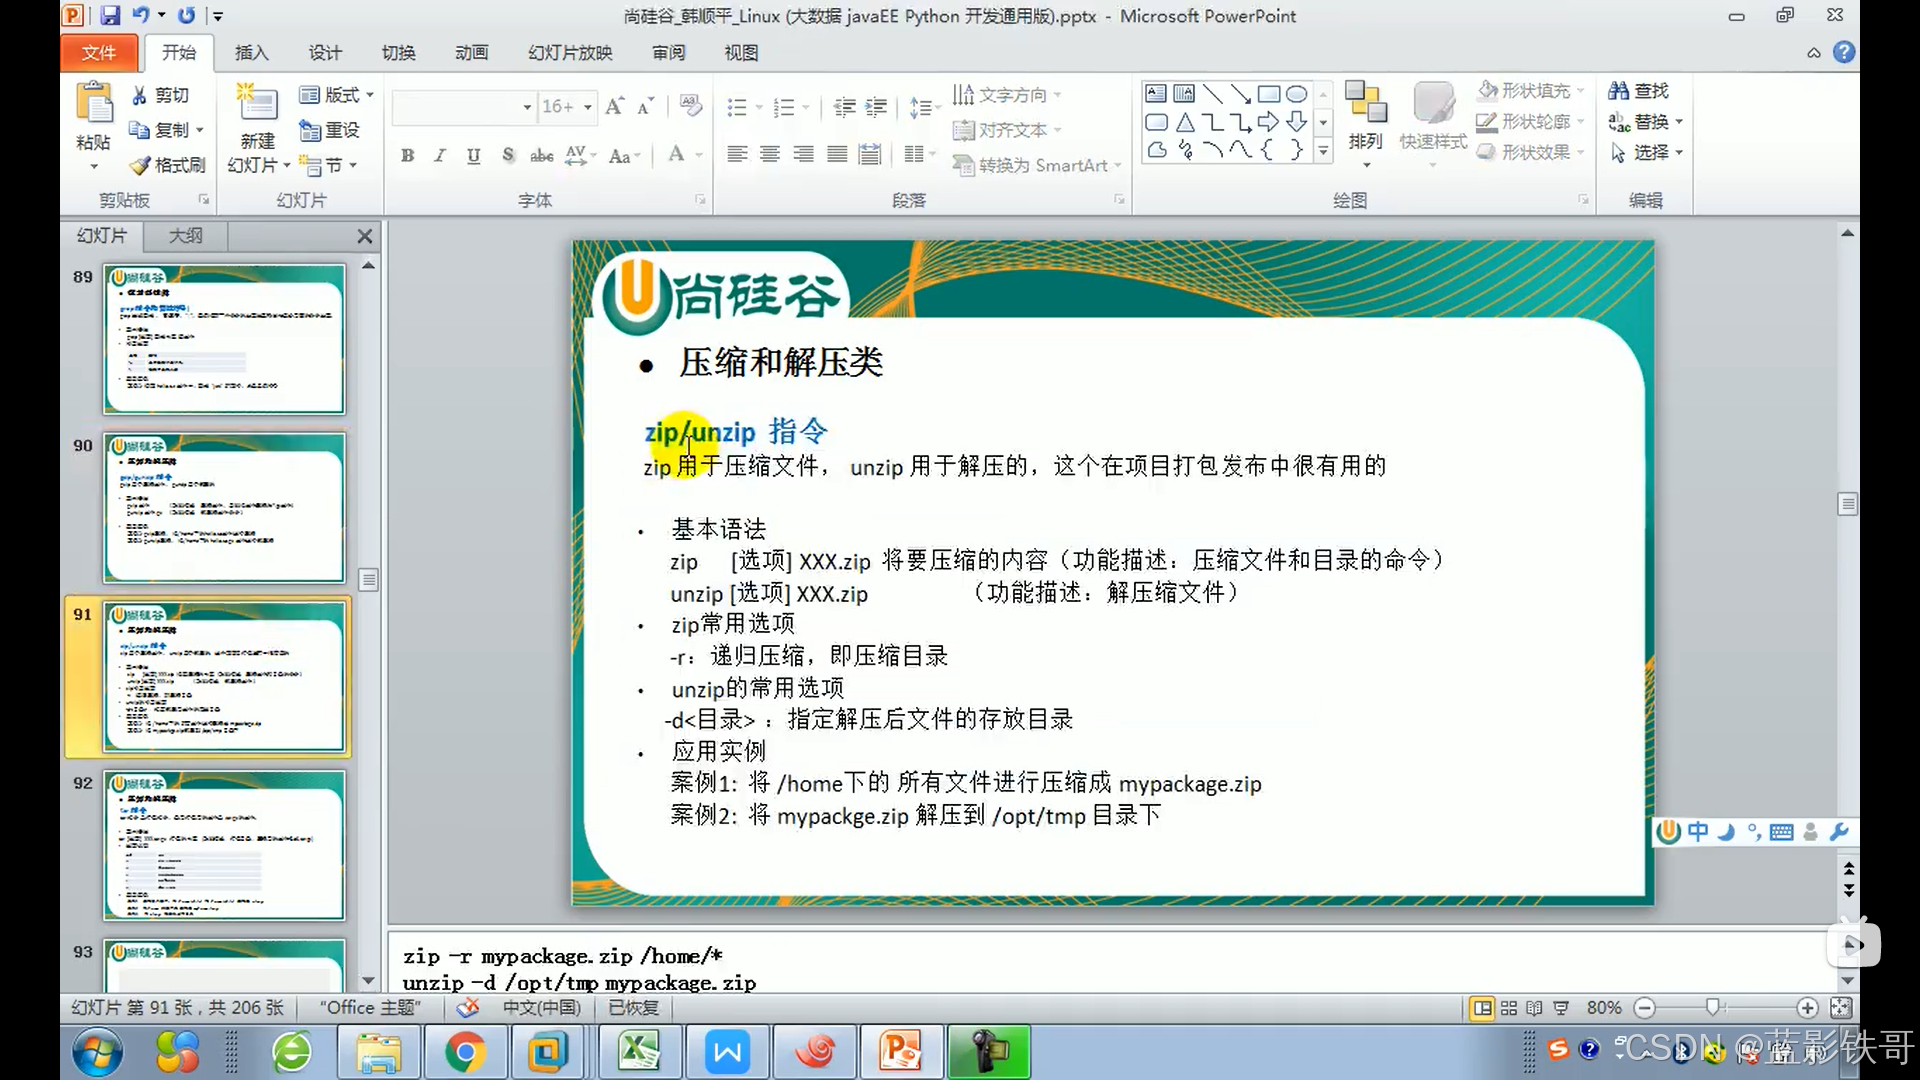Toggle Bold text formatting
This screenshot has width=1920, height=1080.
pyautogui.click(x=407, y=155)
